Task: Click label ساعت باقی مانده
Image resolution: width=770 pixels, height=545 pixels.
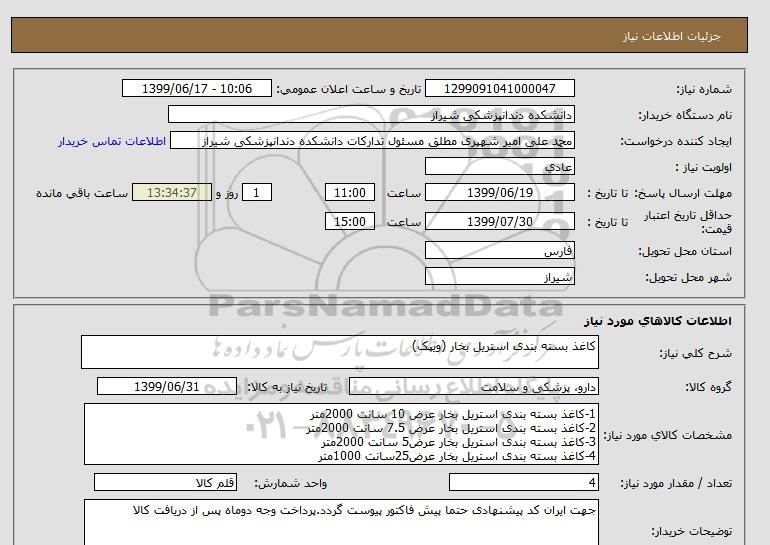Action: click(x=82, y=193)
